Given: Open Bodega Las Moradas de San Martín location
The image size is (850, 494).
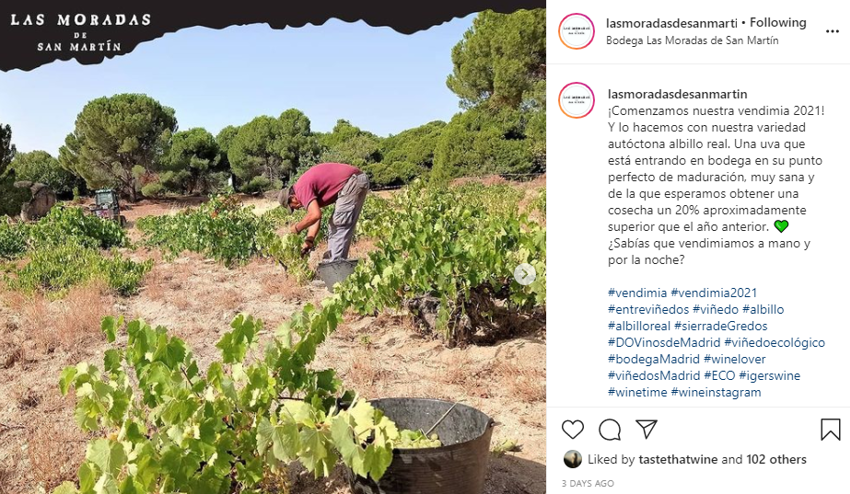Looking at the screenshot, I should coord(692,41).
